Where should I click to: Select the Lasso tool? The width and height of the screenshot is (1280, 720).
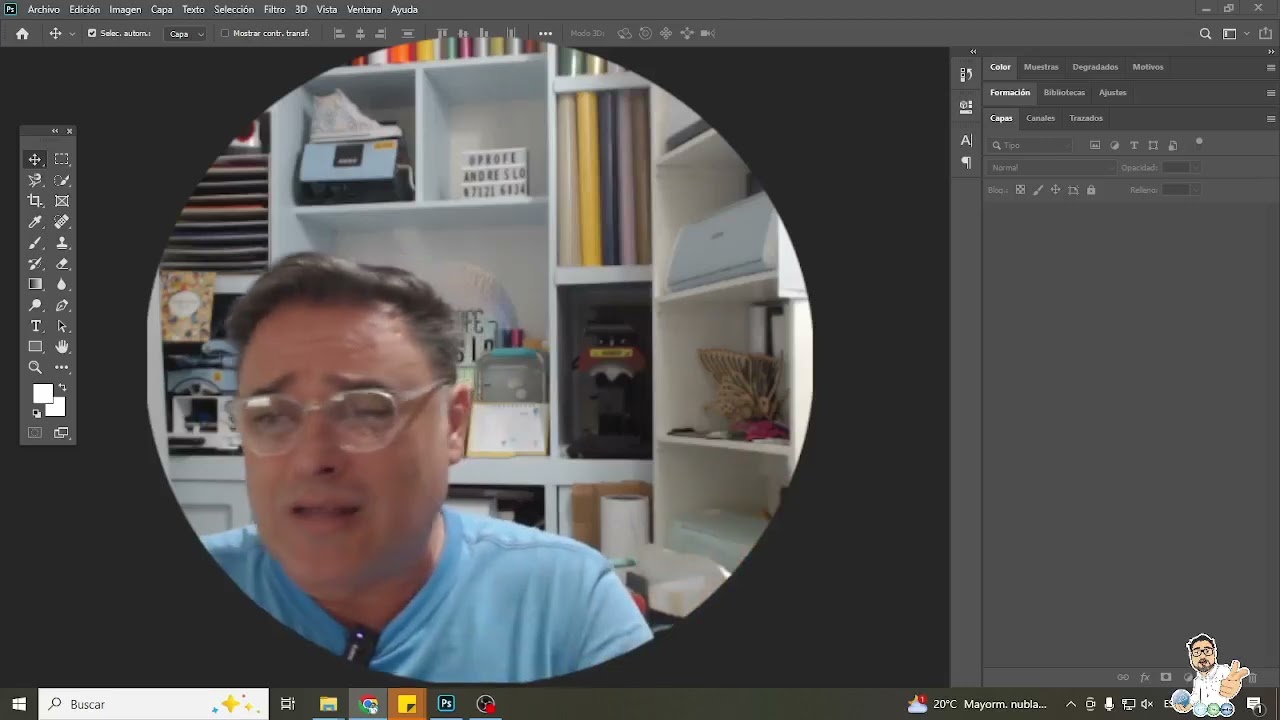(35, 180)
